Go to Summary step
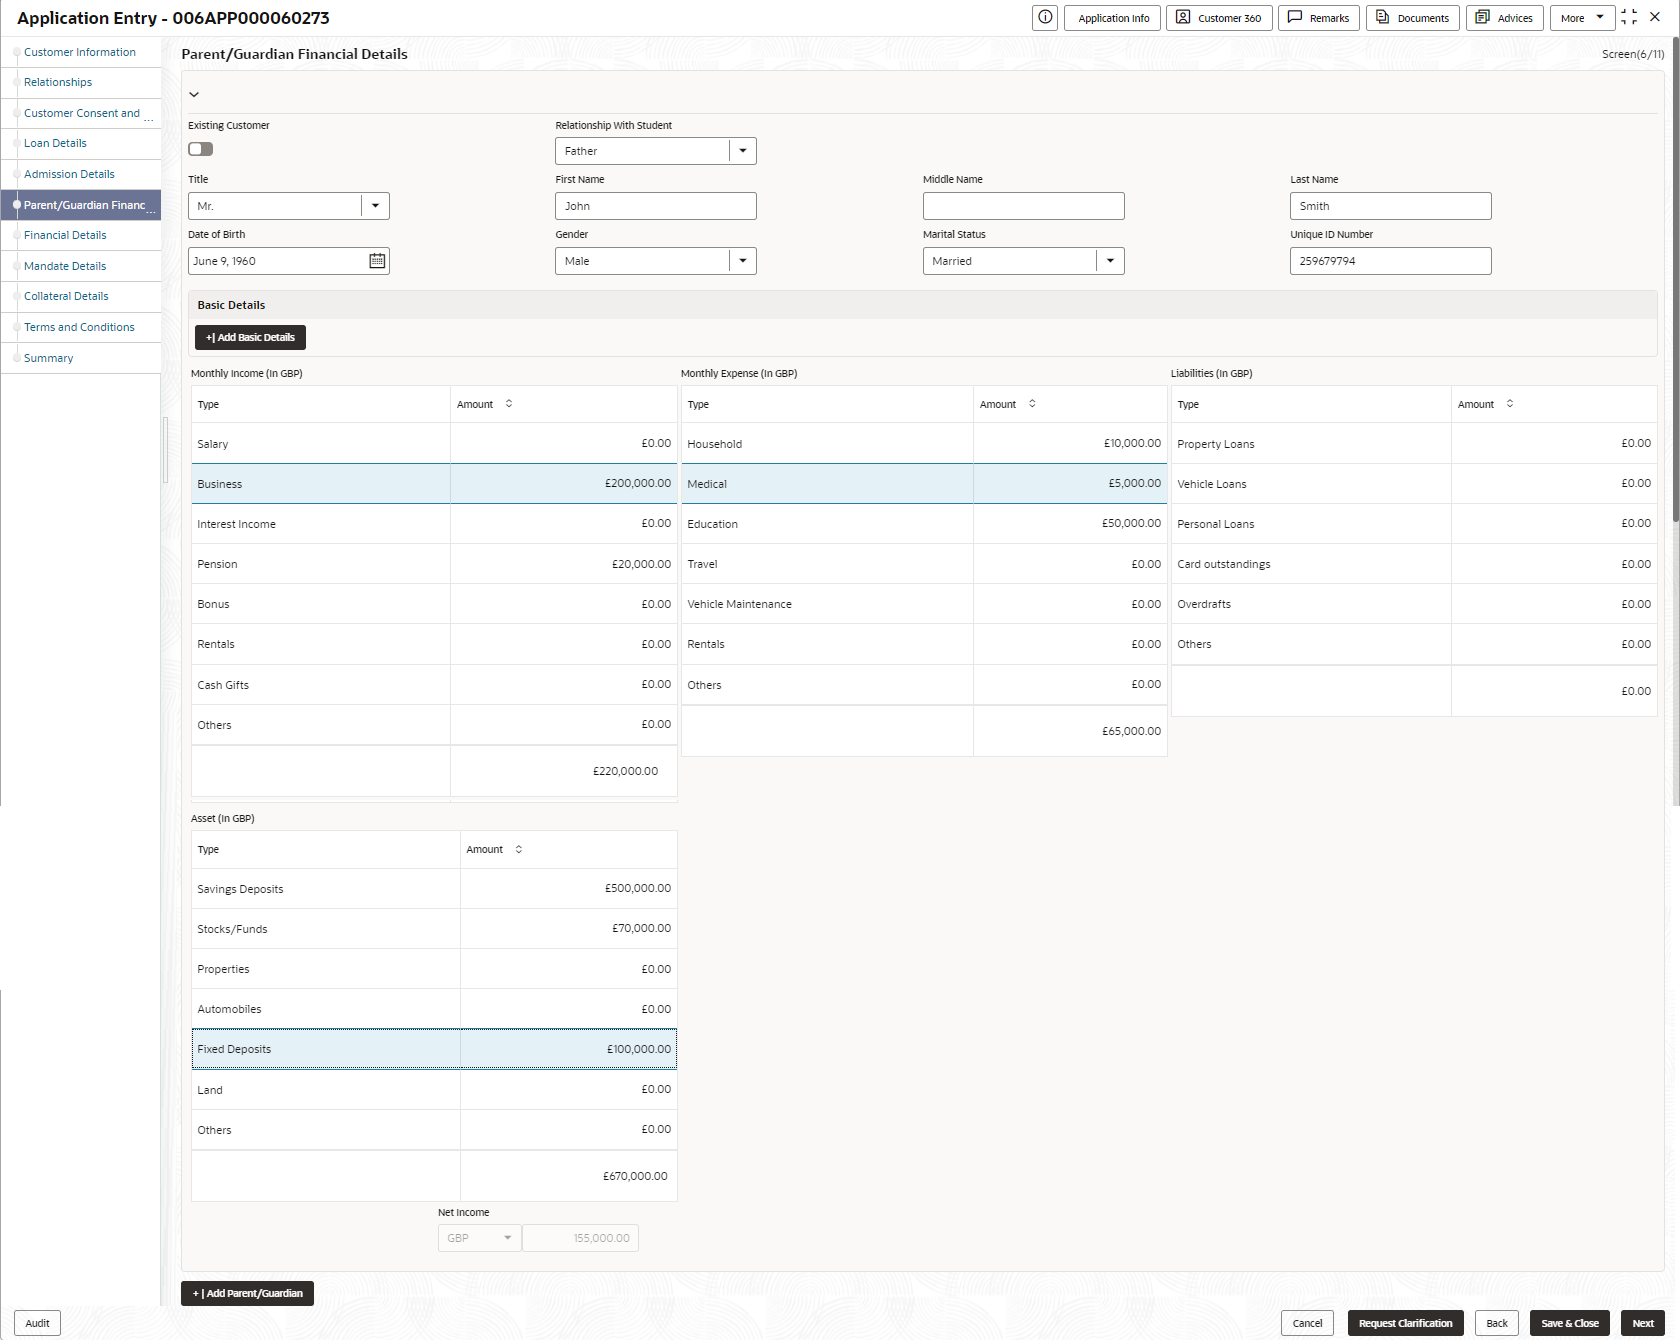This screenshot has width=1680, height=1343. pyautogui.click(x=49, y=358)
